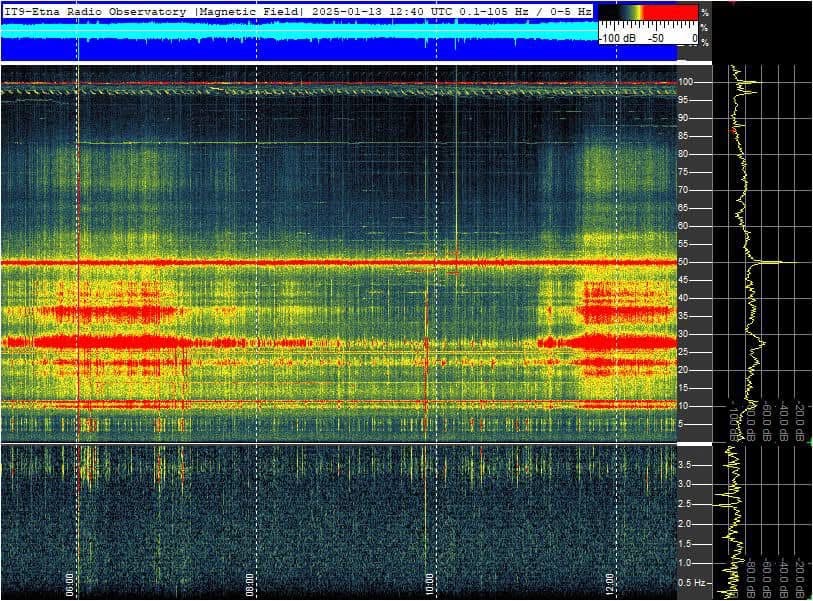
Task: Click the 0.5 Hz label on the lower axis
Action: pos(692,583)
